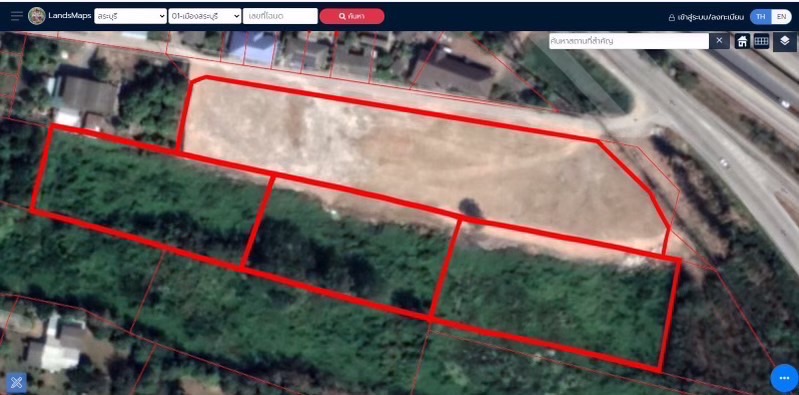Select the bare-soil land parcel
799x395 pixels.
click(423, 163)
